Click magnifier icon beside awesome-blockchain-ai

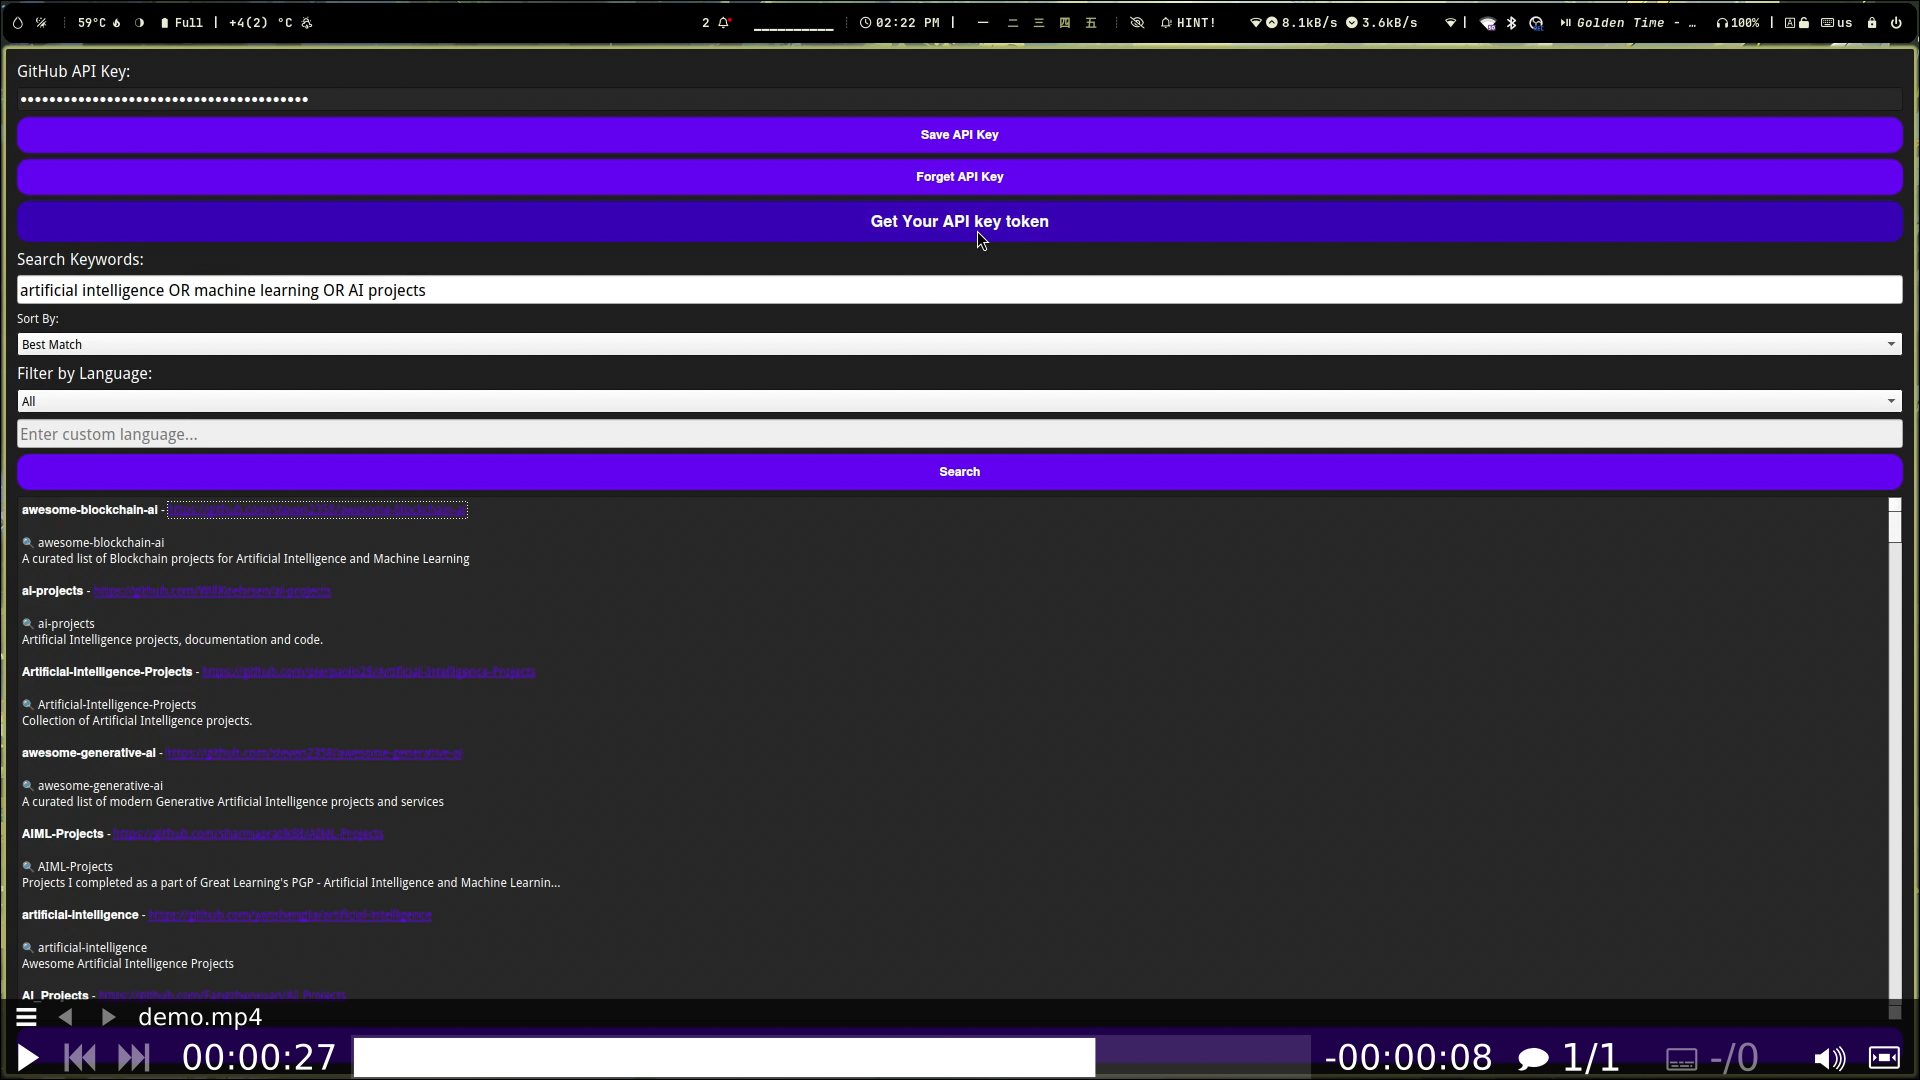28,543
